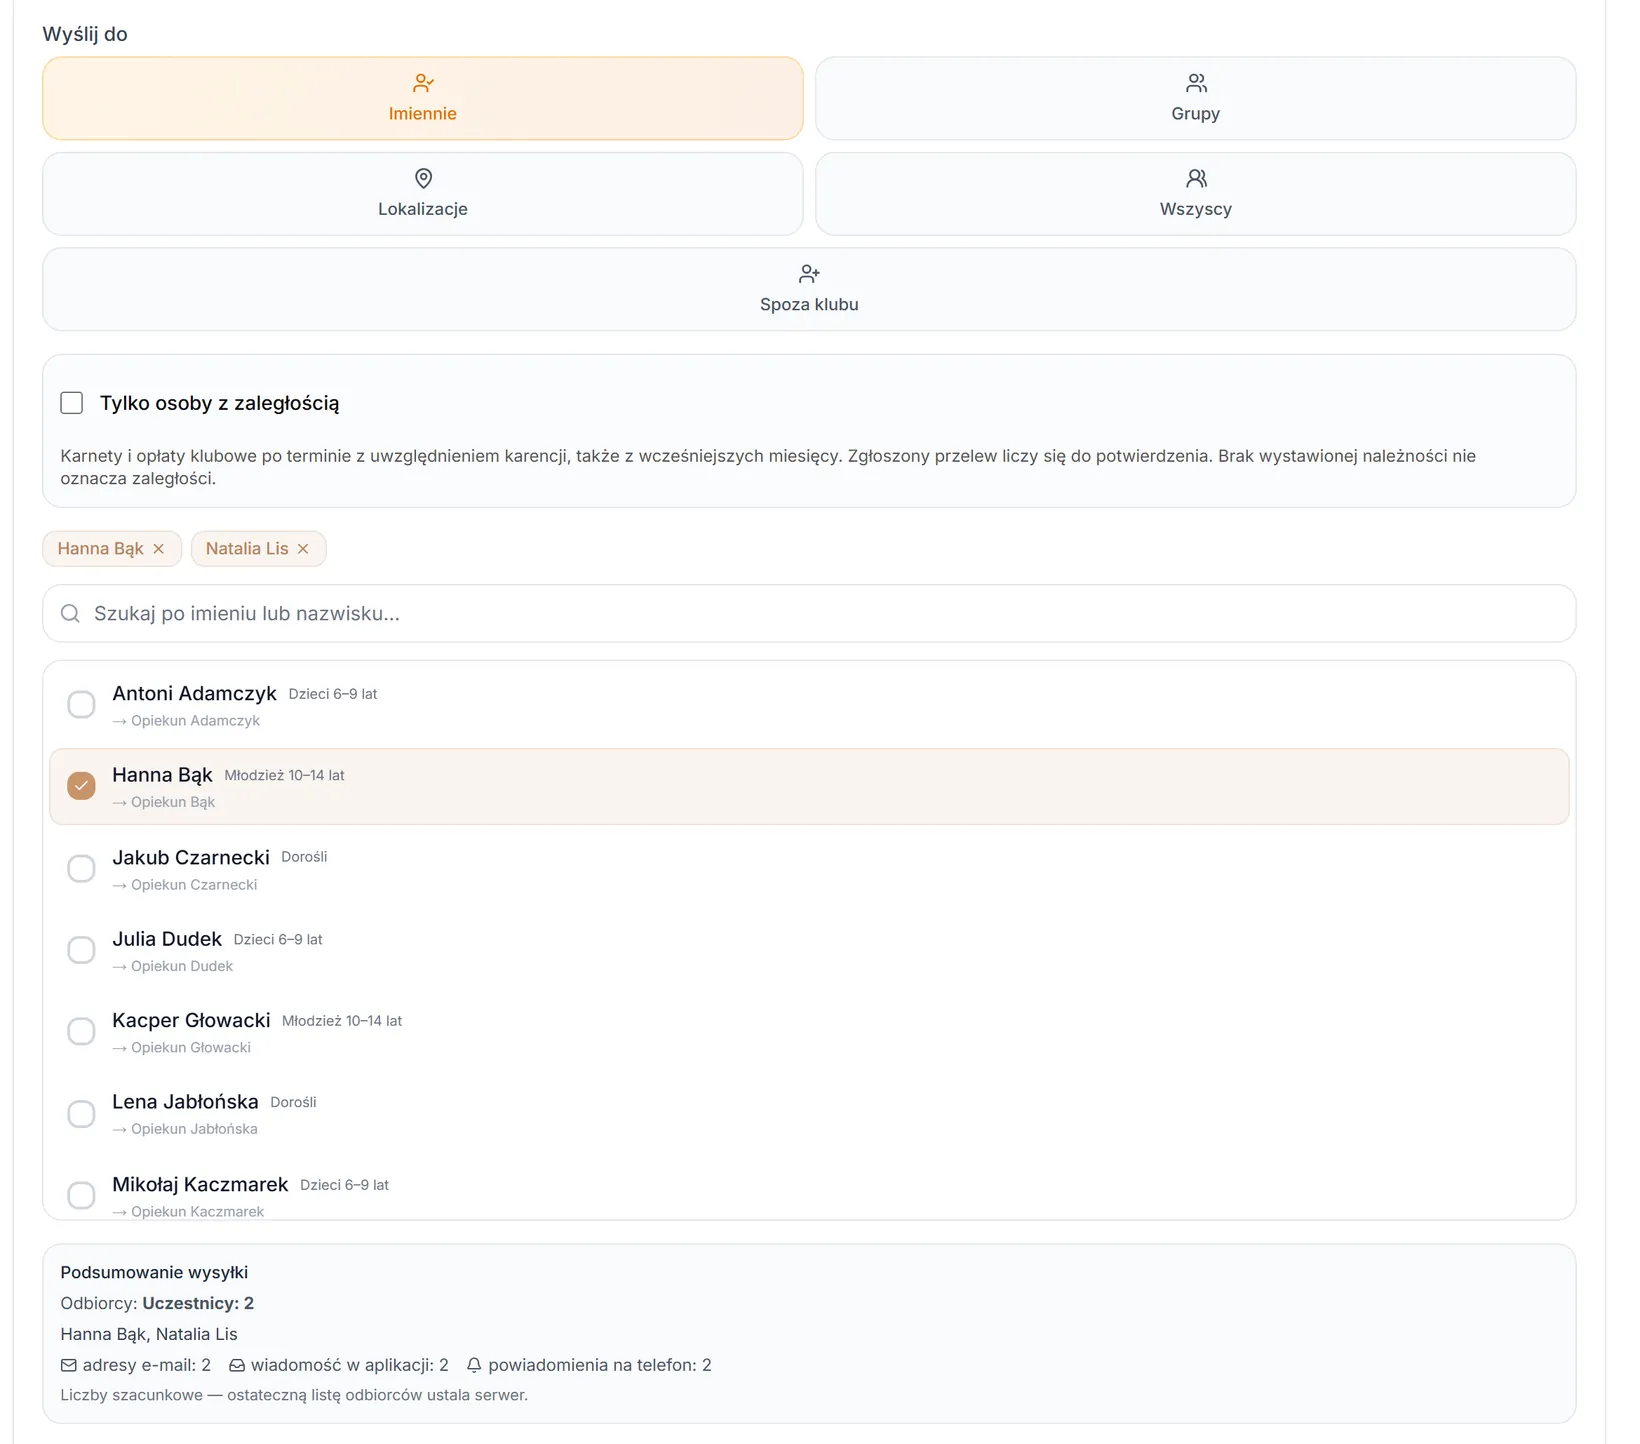Mark Kacper Głowacki as recipient
Viewport: 1640px width, 1444px height.
pos(81,1031)
